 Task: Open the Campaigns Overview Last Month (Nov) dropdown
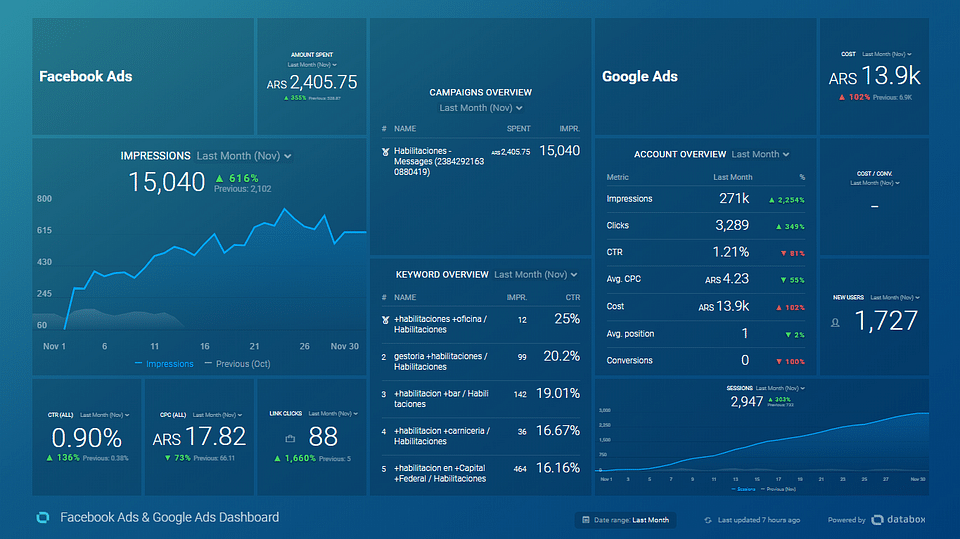click(481, 108)
